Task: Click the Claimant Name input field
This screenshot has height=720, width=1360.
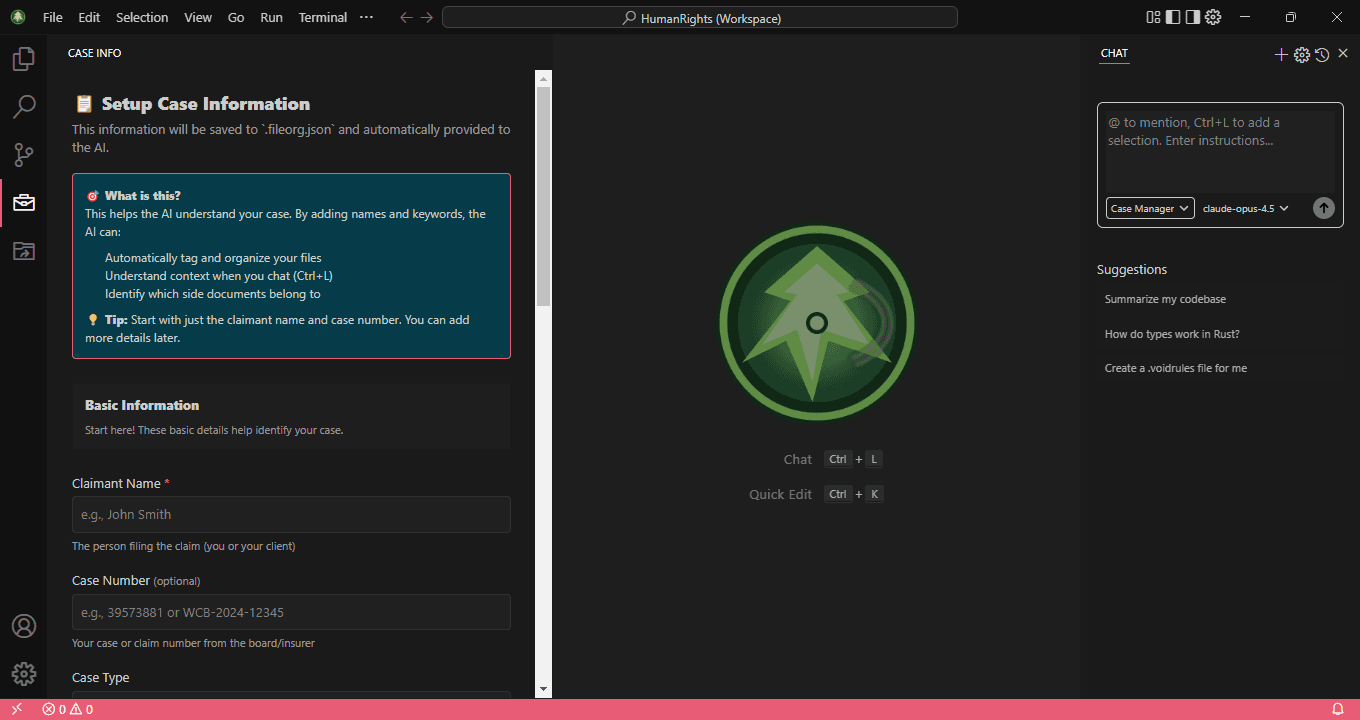Action: 291,514
